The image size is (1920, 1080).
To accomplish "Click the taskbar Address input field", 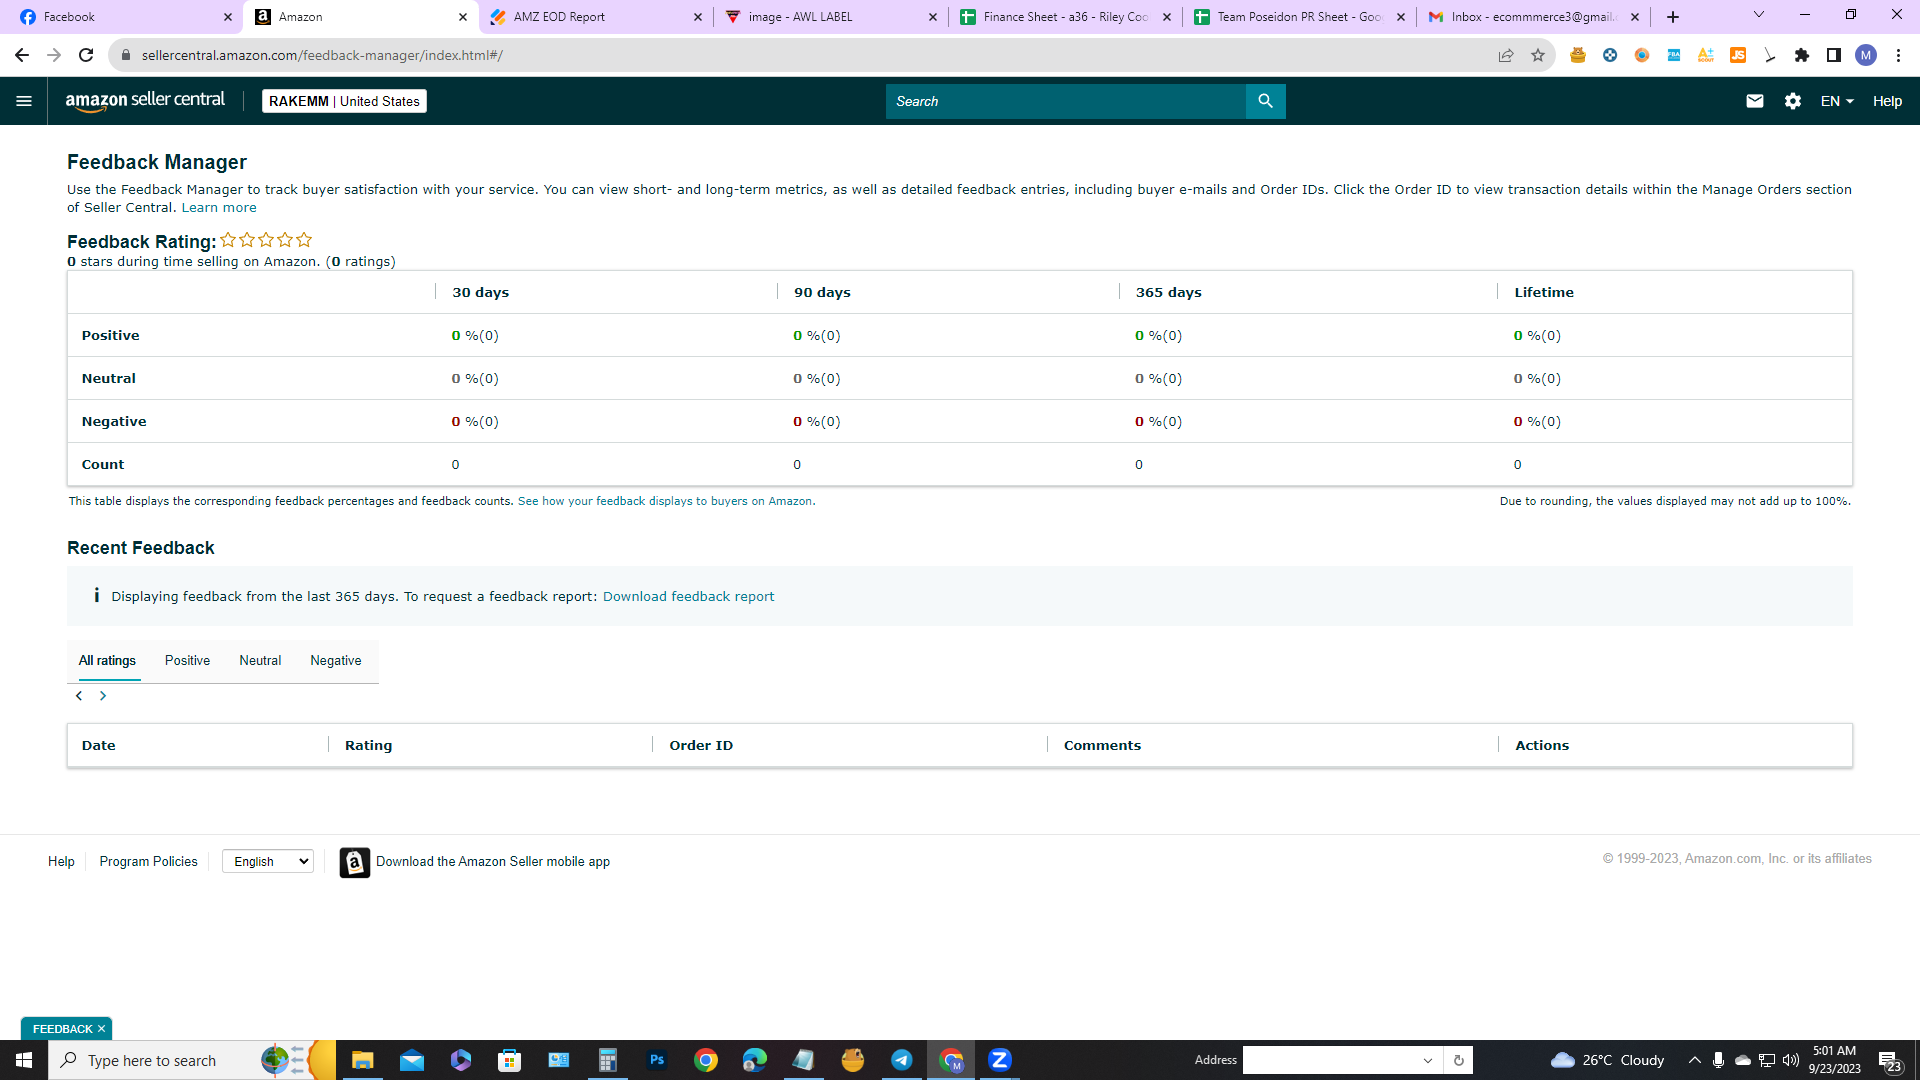I will [1330, 1060].
